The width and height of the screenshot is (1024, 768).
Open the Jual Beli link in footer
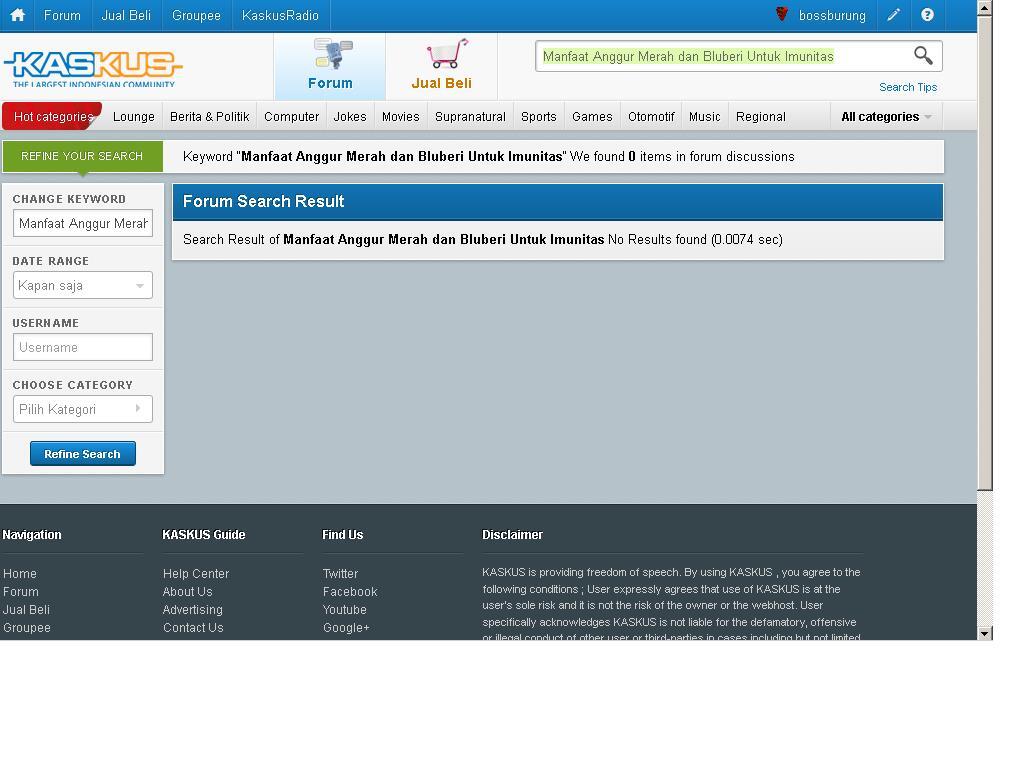point(26,610)
